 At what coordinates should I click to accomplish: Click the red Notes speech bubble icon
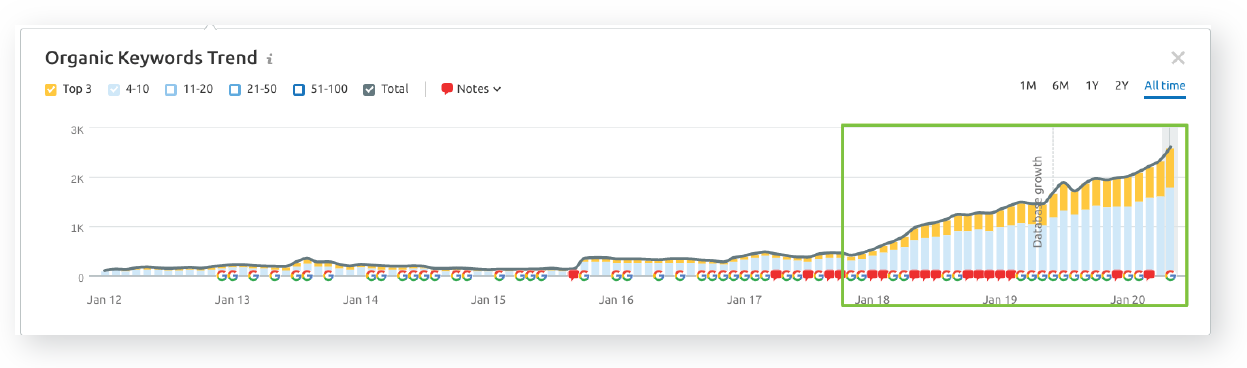coord(447,89)
